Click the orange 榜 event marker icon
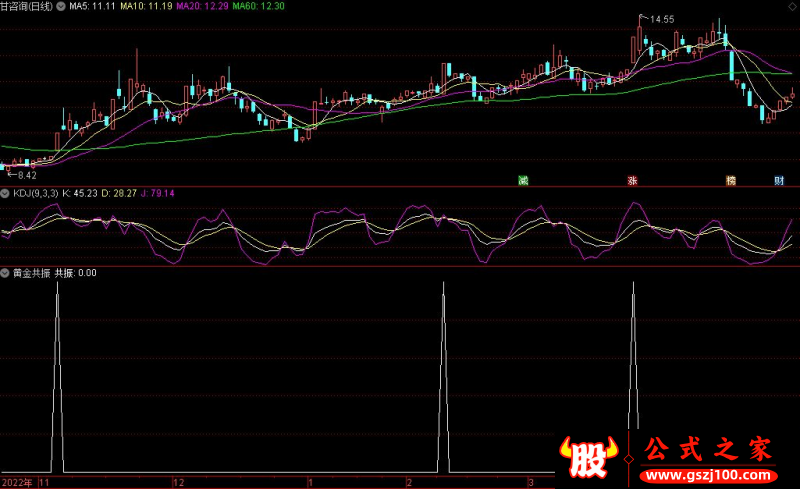 (x=731, y=181)
